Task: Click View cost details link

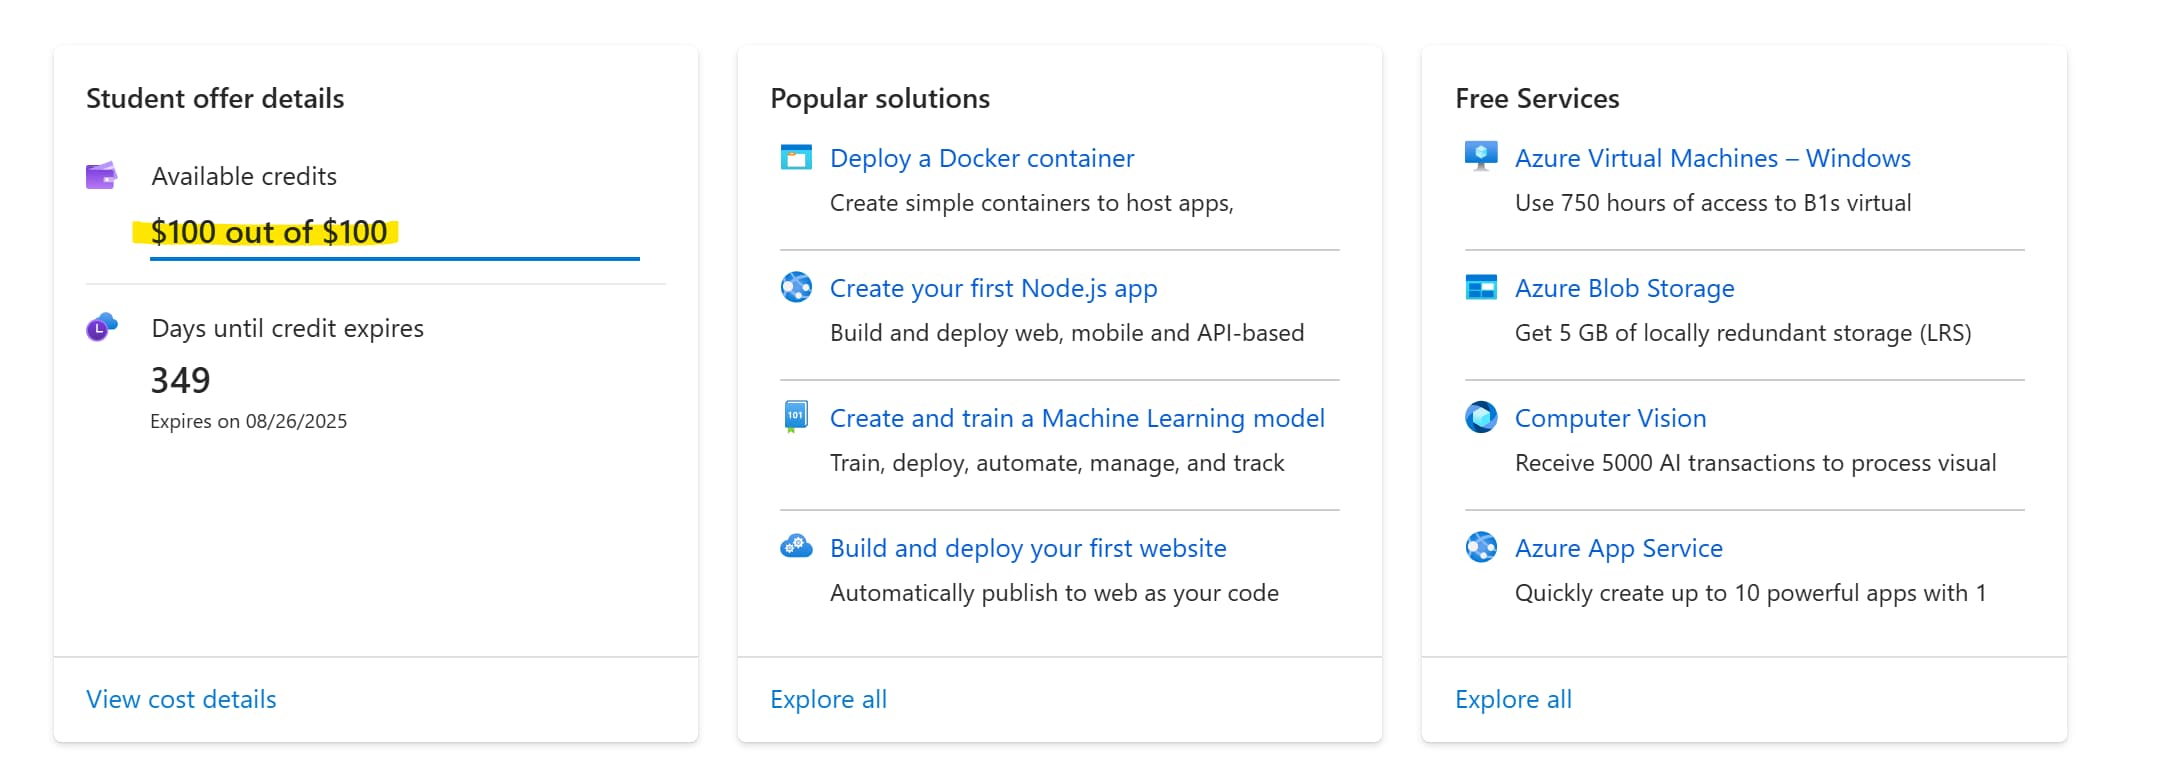Action: [181, 699]
